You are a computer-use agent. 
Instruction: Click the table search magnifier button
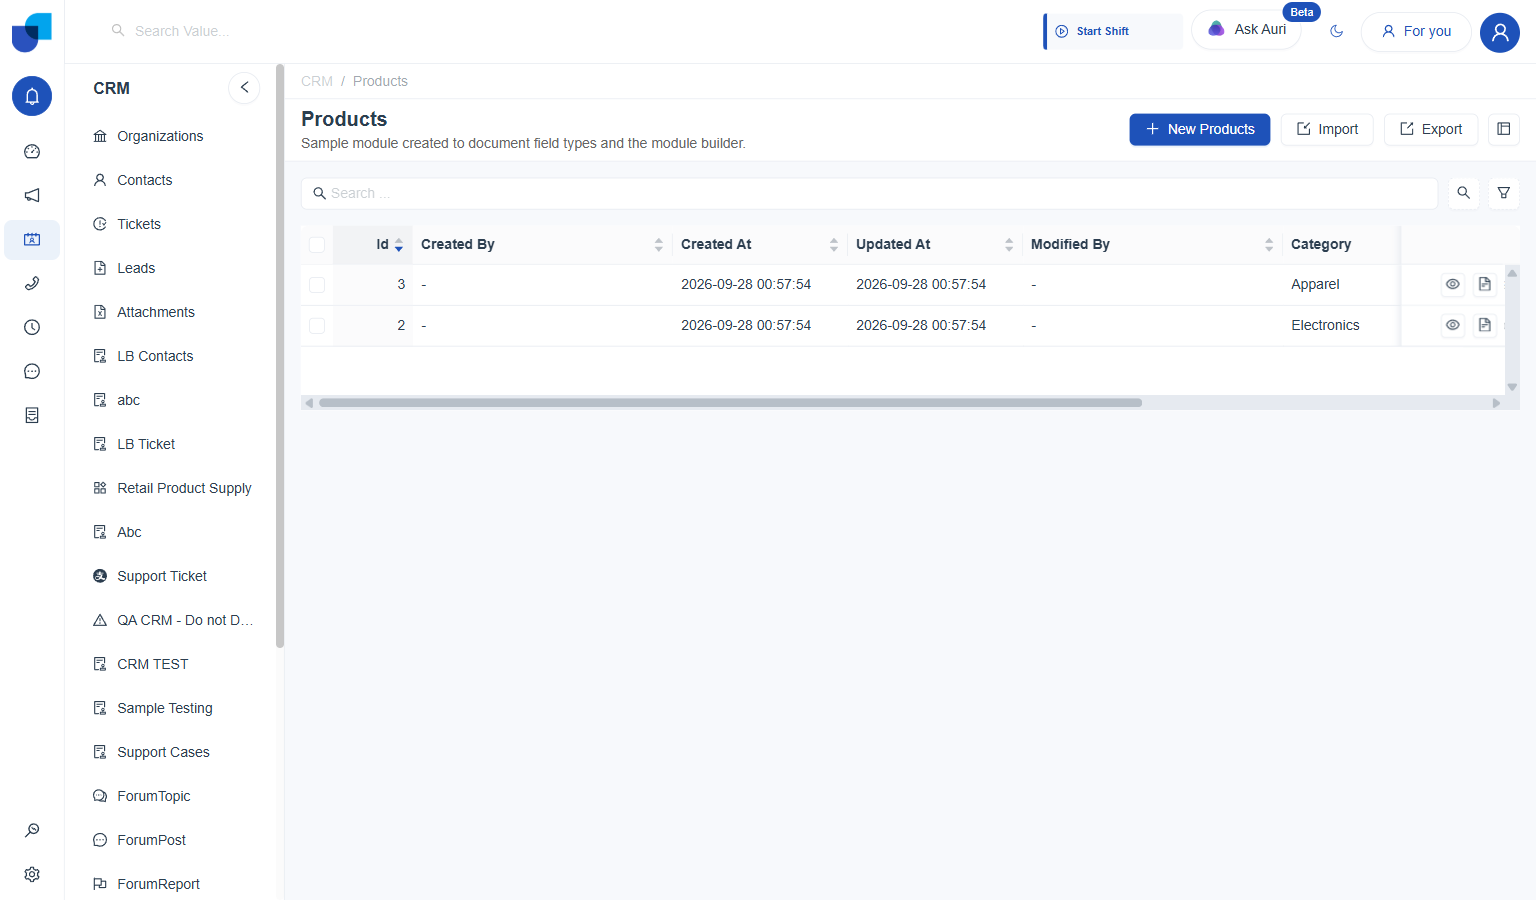pyautogui.click(x=1463, y=193)
